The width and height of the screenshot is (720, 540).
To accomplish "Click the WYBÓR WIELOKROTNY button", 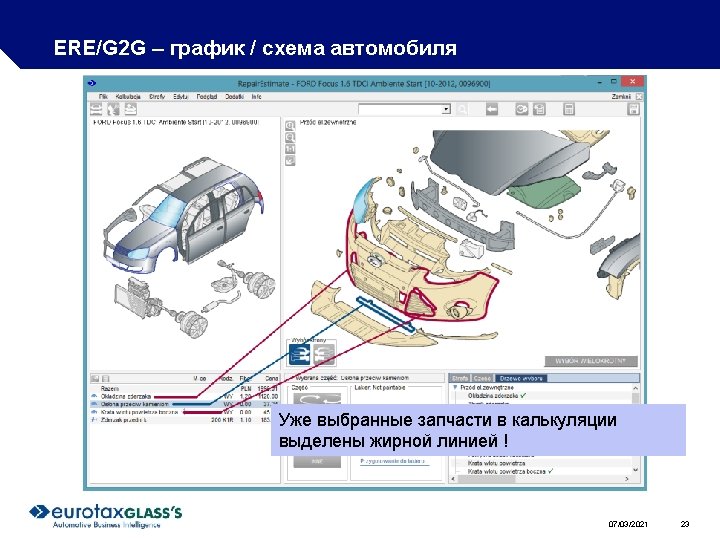I will (x=591, y=361).
